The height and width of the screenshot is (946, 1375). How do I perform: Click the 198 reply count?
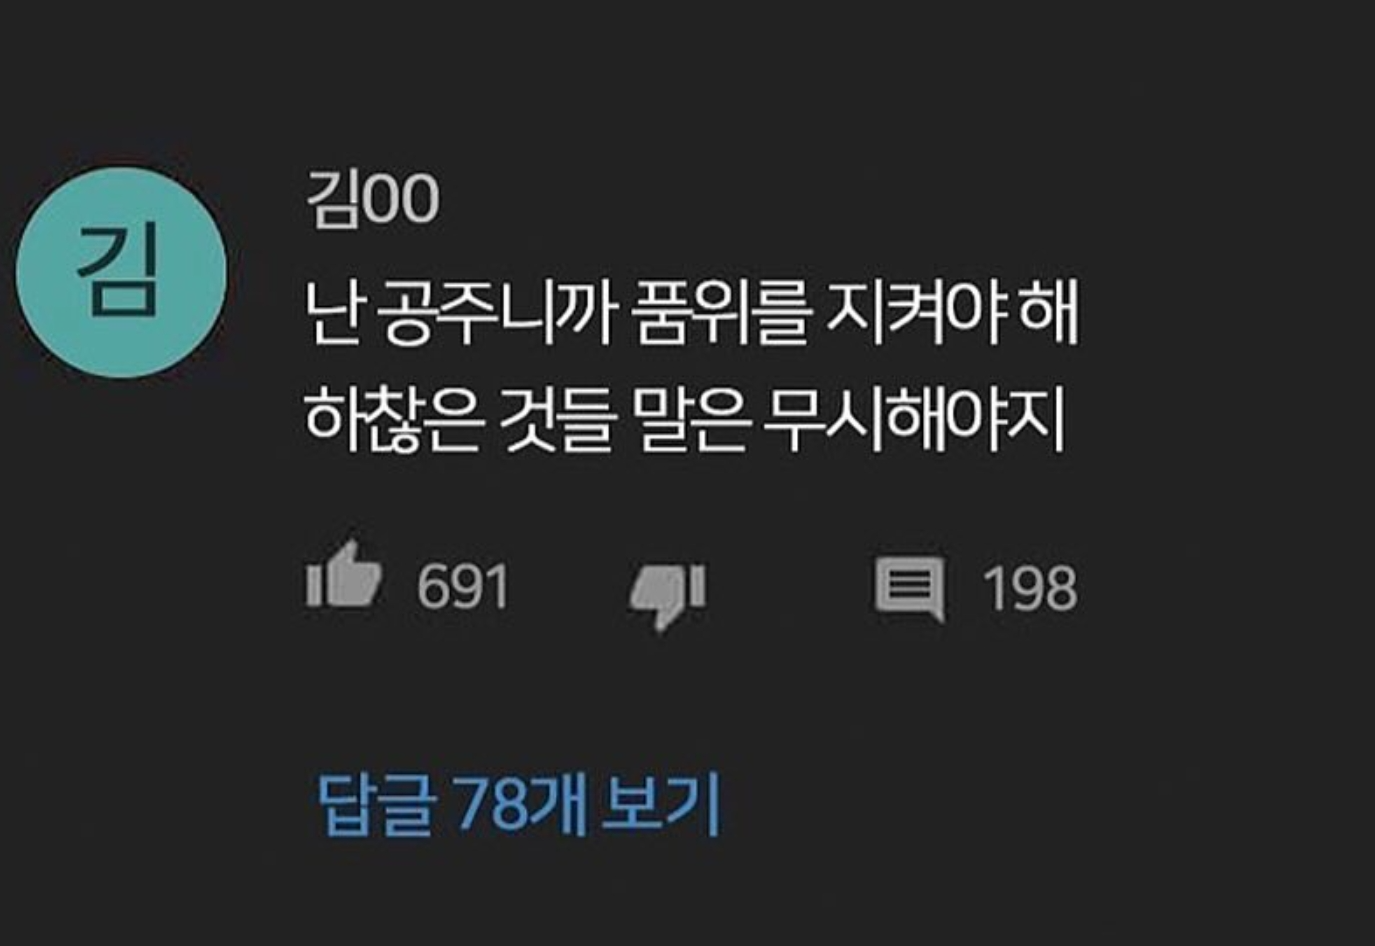[x=1030, y=588]
